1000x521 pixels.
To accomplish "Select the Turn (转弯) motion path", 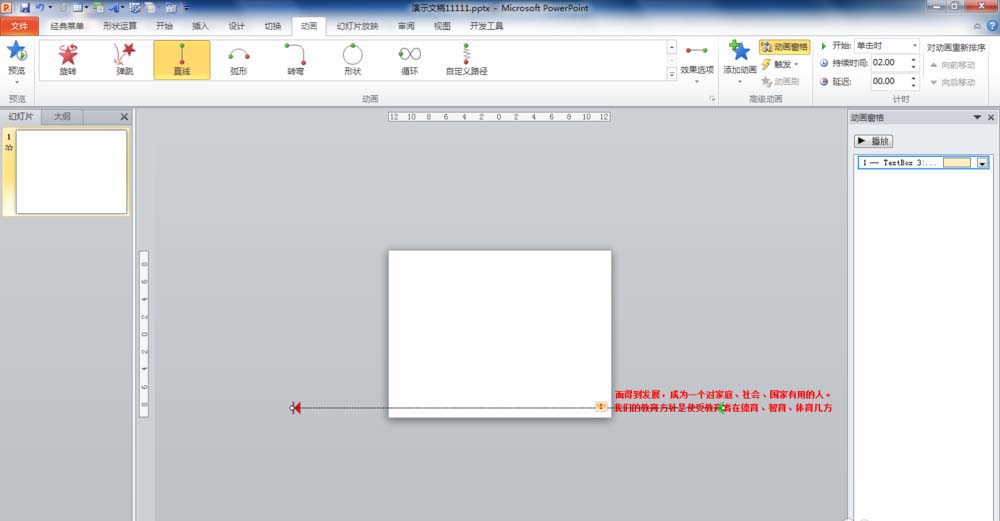I will pyautogui.click(x=295, y=60).
